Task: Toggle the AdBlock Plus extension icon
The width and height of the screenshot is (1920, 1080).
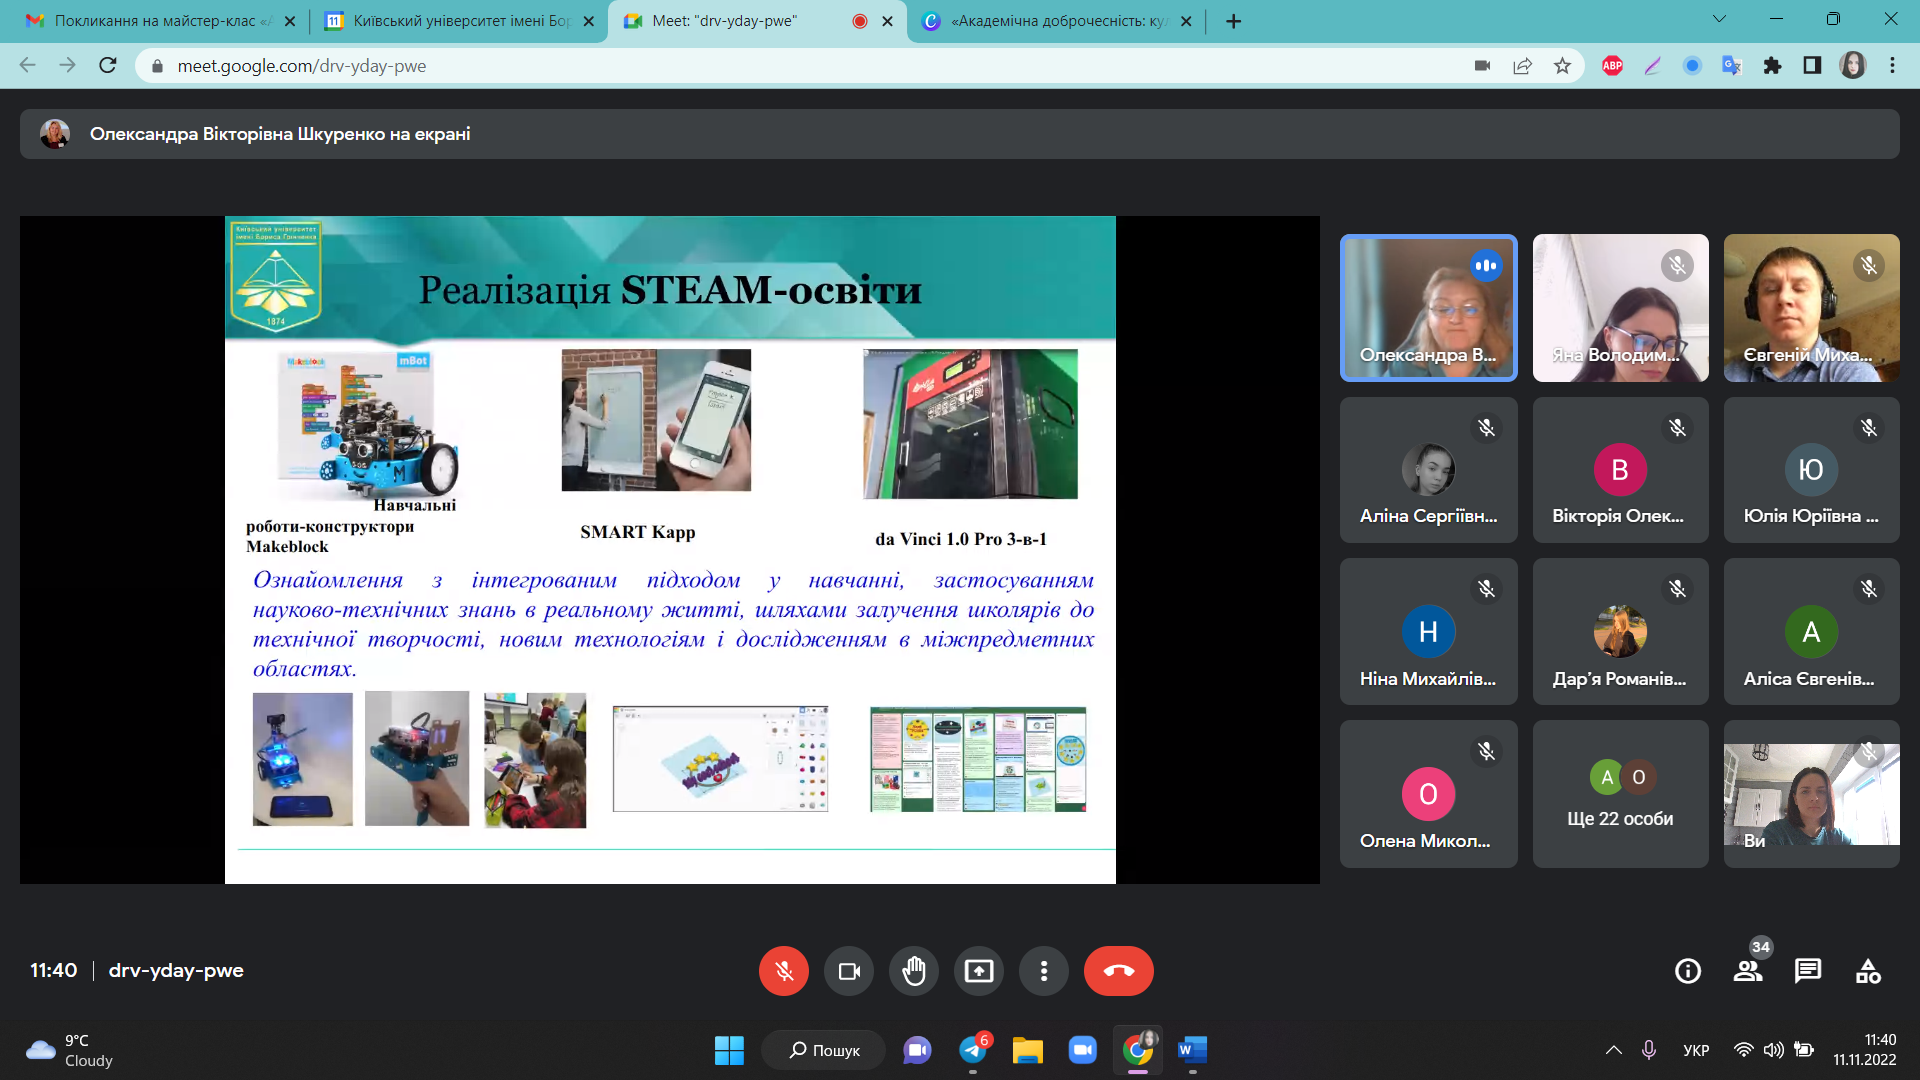Action: click(1612, 66)
